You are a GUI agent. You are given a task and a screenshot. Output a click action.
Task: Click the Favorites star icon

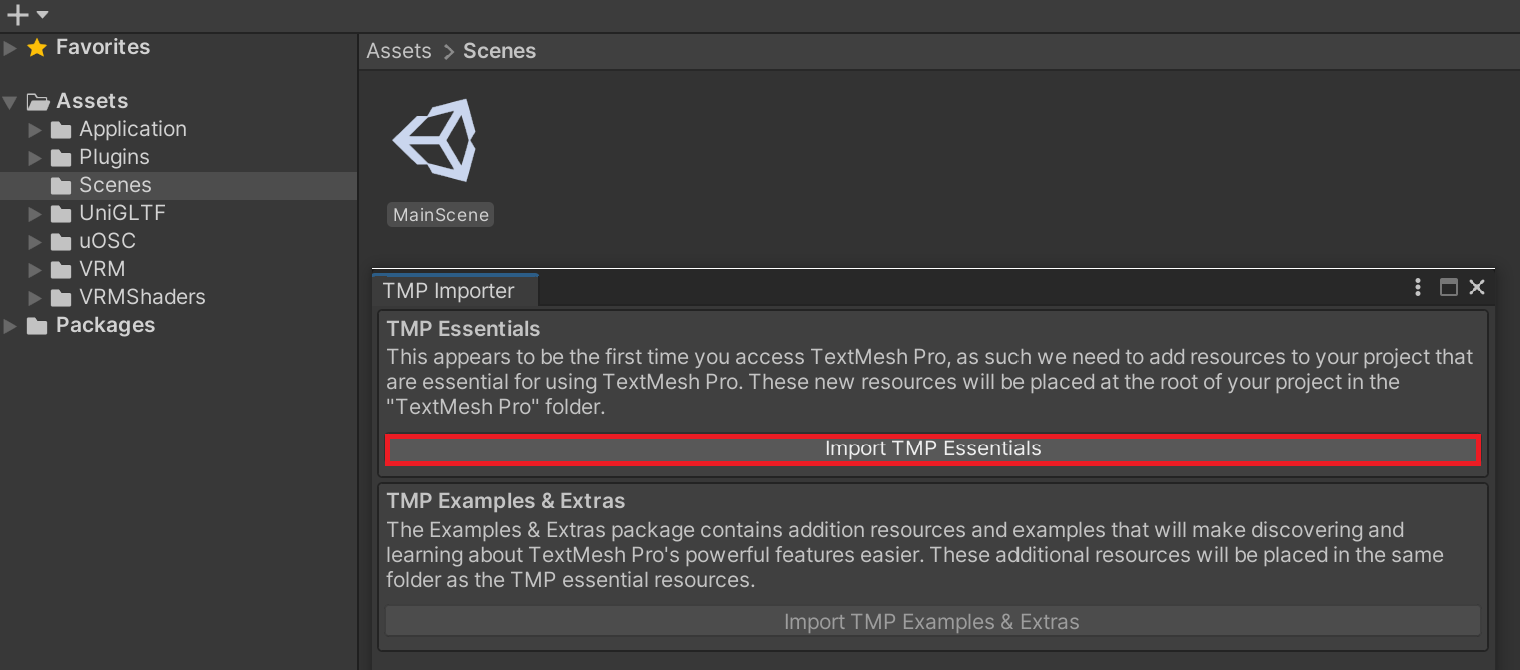coord(38,46)
